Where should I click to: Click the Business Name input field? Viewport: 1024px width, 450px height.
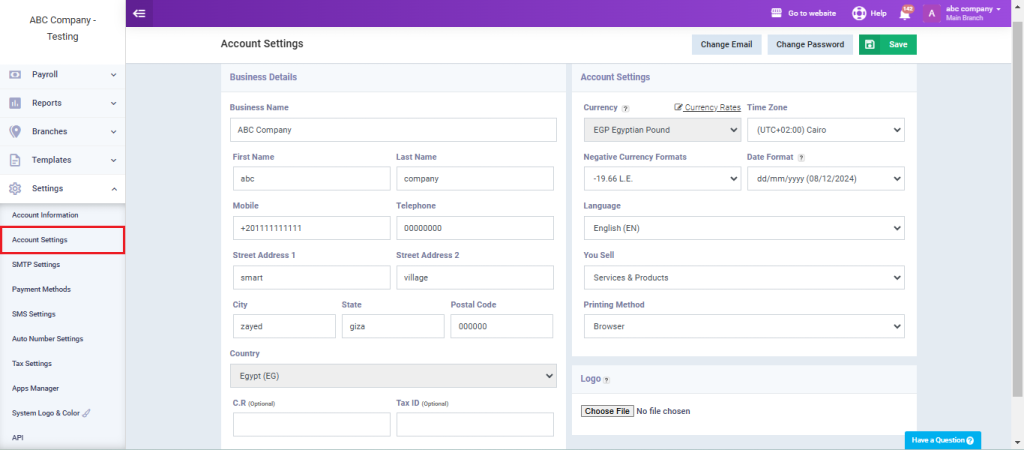point(393,130)
